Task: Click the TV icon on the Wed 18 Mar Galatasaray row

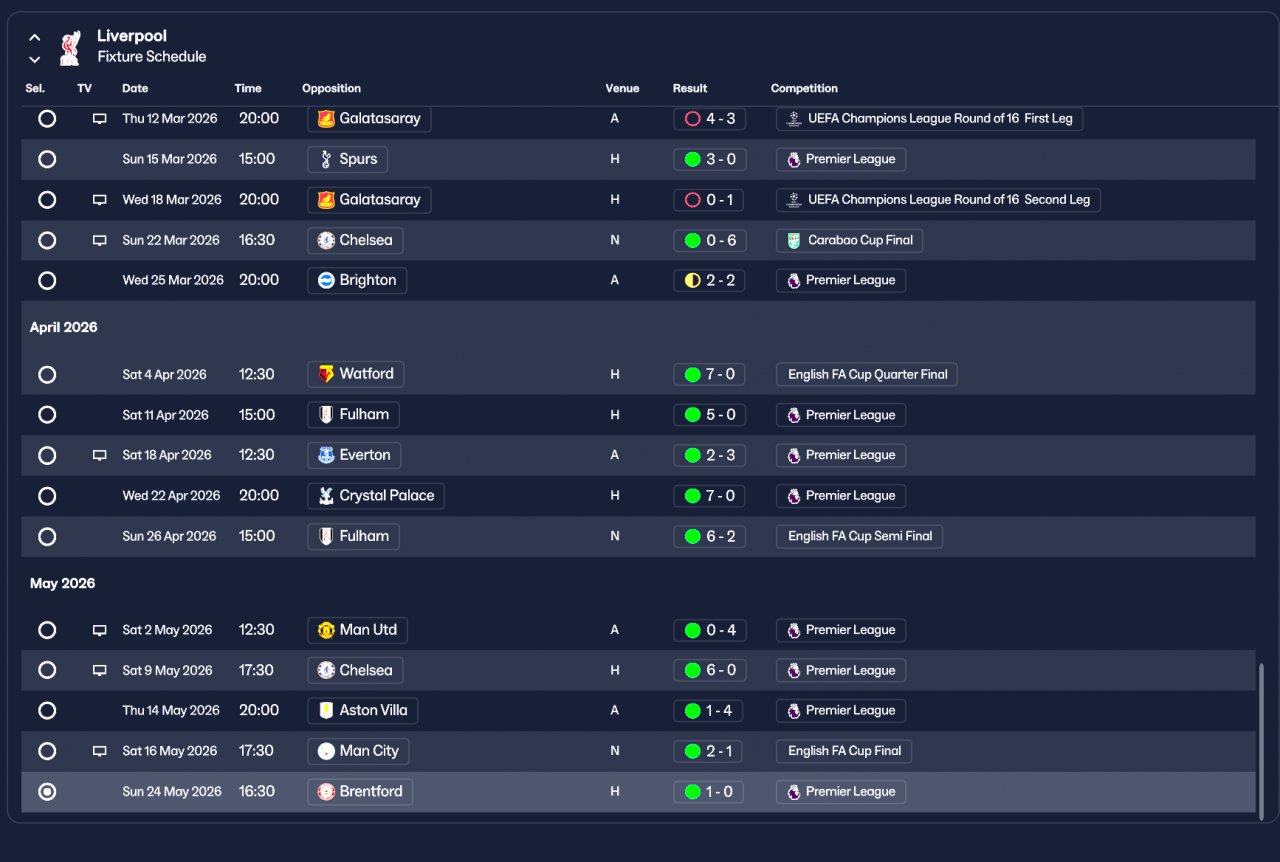Action: click(99, 200)
